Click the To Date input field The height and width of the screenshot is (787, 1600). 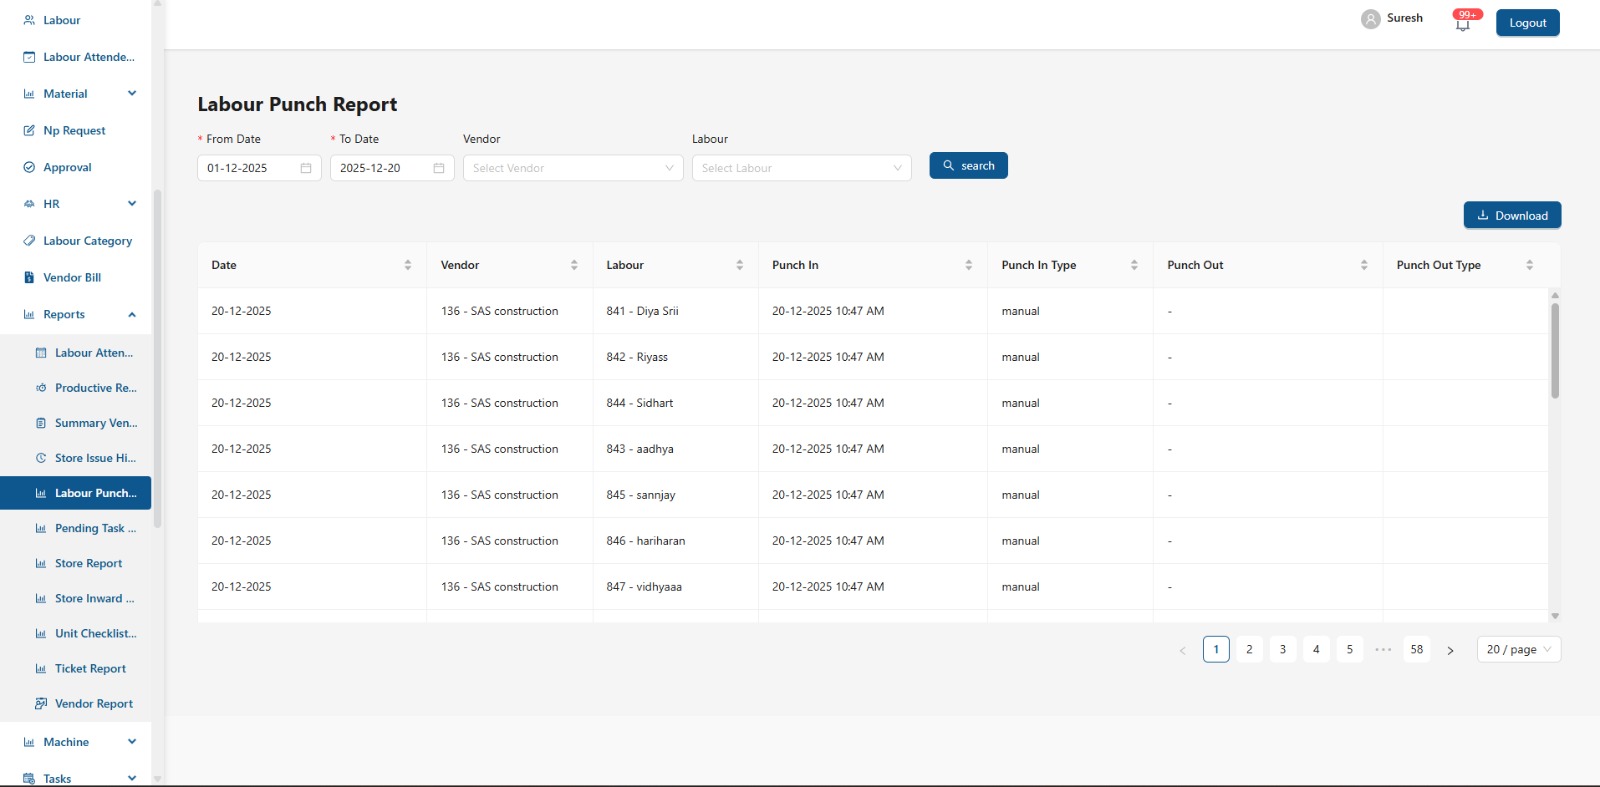(x=392, y=168)
